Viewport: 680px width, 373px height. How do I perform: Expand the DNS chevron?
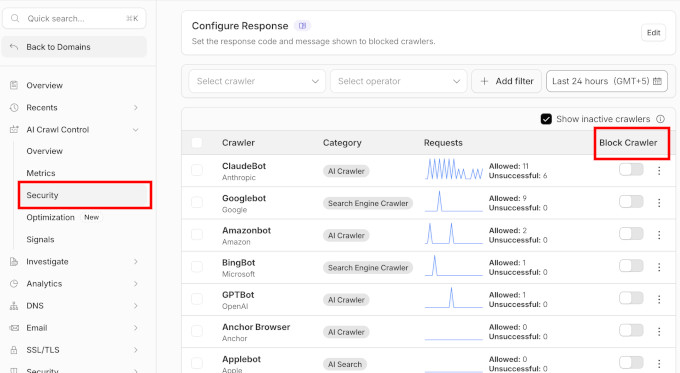(136, 306)
